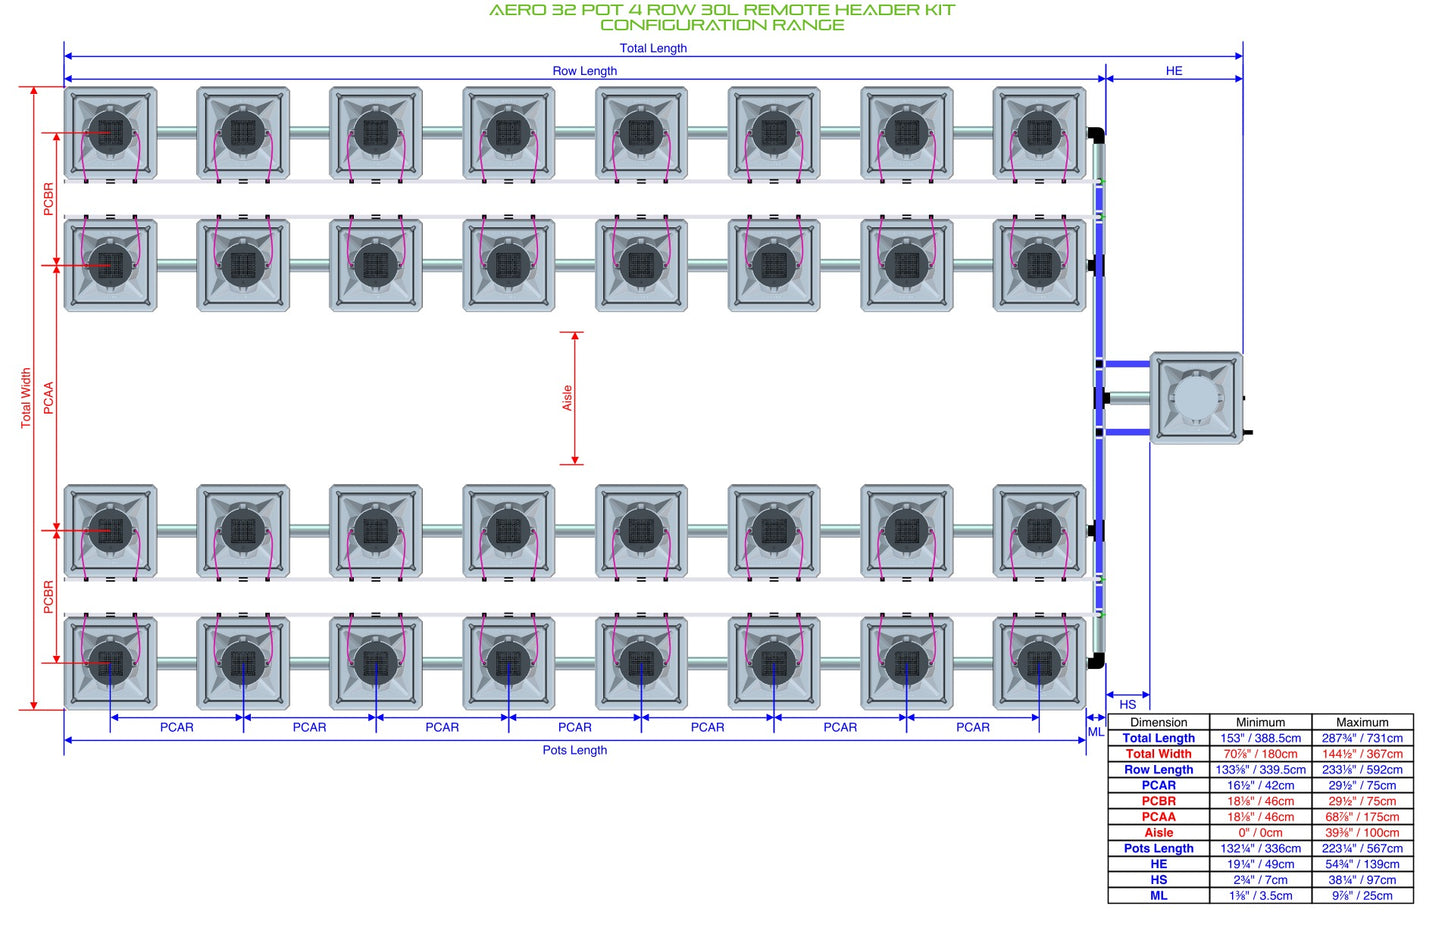Viewport: 1445px width, 937px height.
Task: Click the PCAA row minimum 18⅛" / 46cm
Action: pos(1260,817)
